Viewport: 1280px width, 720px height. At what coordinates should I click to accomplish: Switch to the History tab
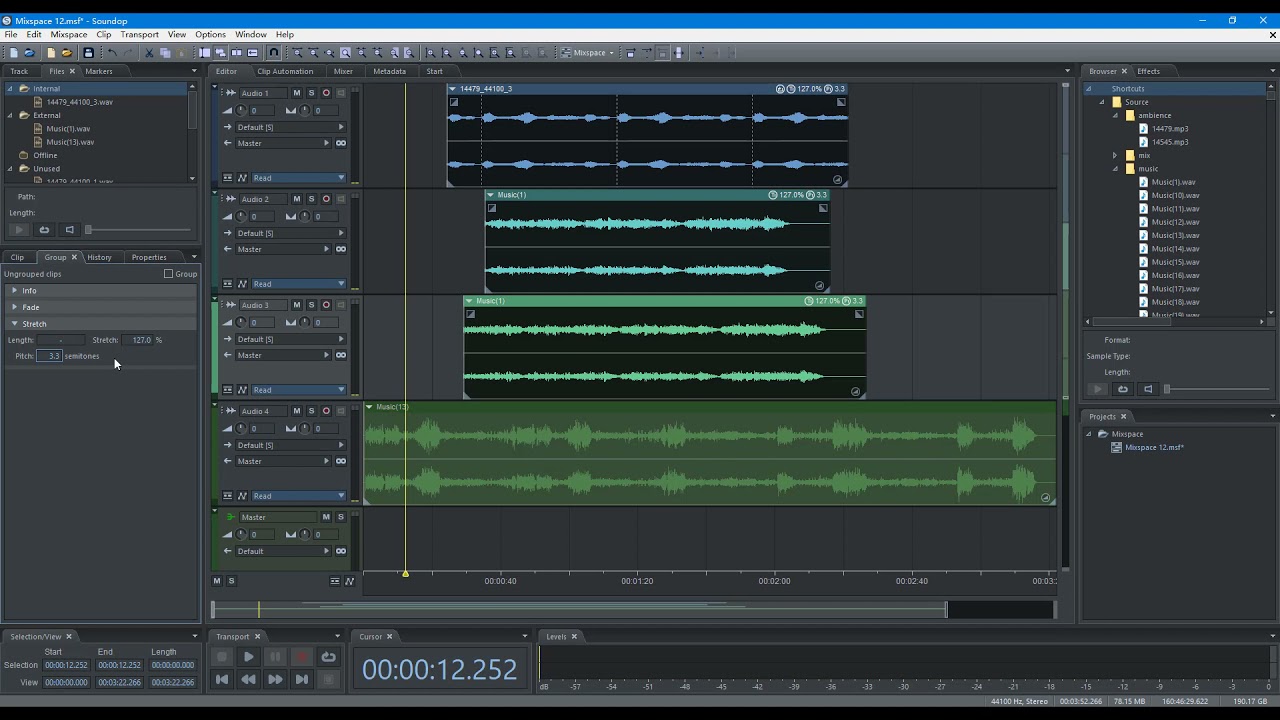coord(99,257)
